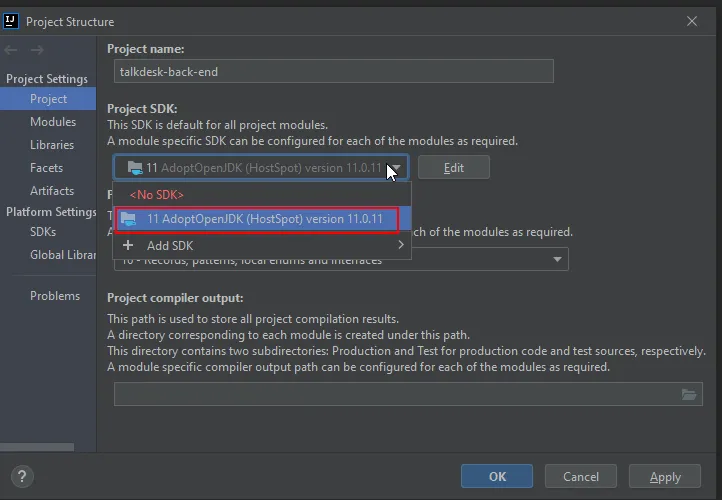Open the Libraries settings page
Viewport: 722px width, 500px height.
[x=52, y=145]
